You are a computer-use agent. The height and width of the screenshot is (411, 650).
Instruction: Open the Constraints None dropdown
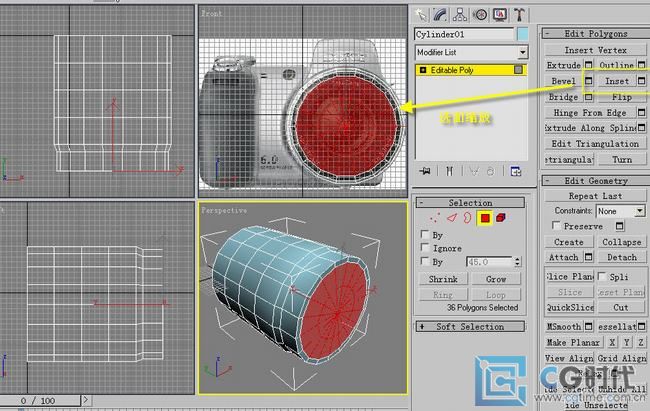621,212
